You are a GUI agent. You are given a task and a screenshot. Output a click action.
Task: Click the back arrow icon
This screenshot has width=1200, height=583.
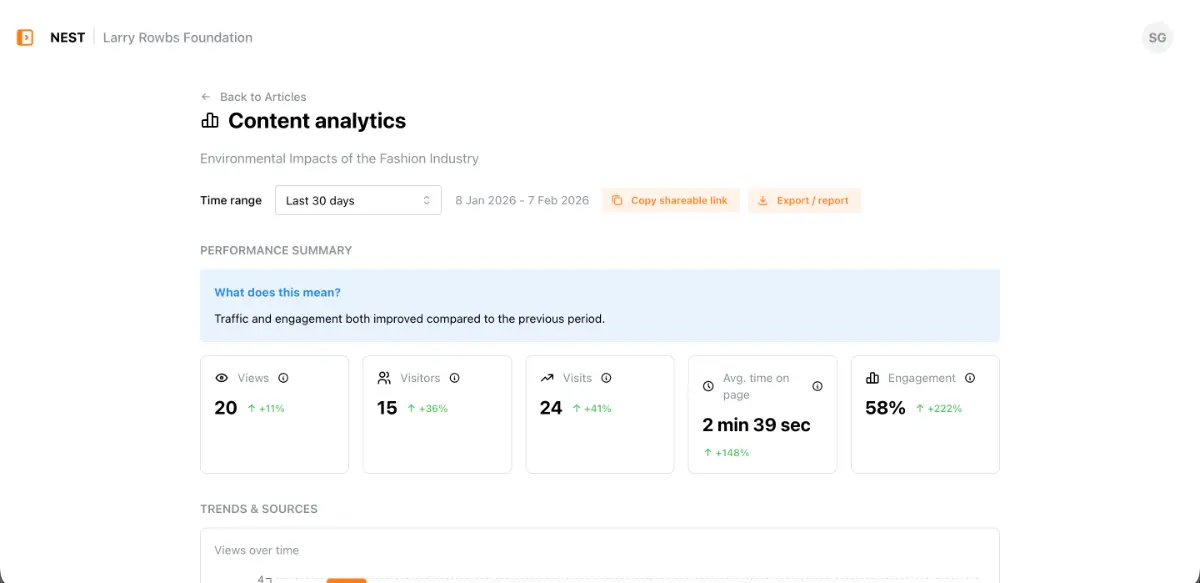[206, 97]
